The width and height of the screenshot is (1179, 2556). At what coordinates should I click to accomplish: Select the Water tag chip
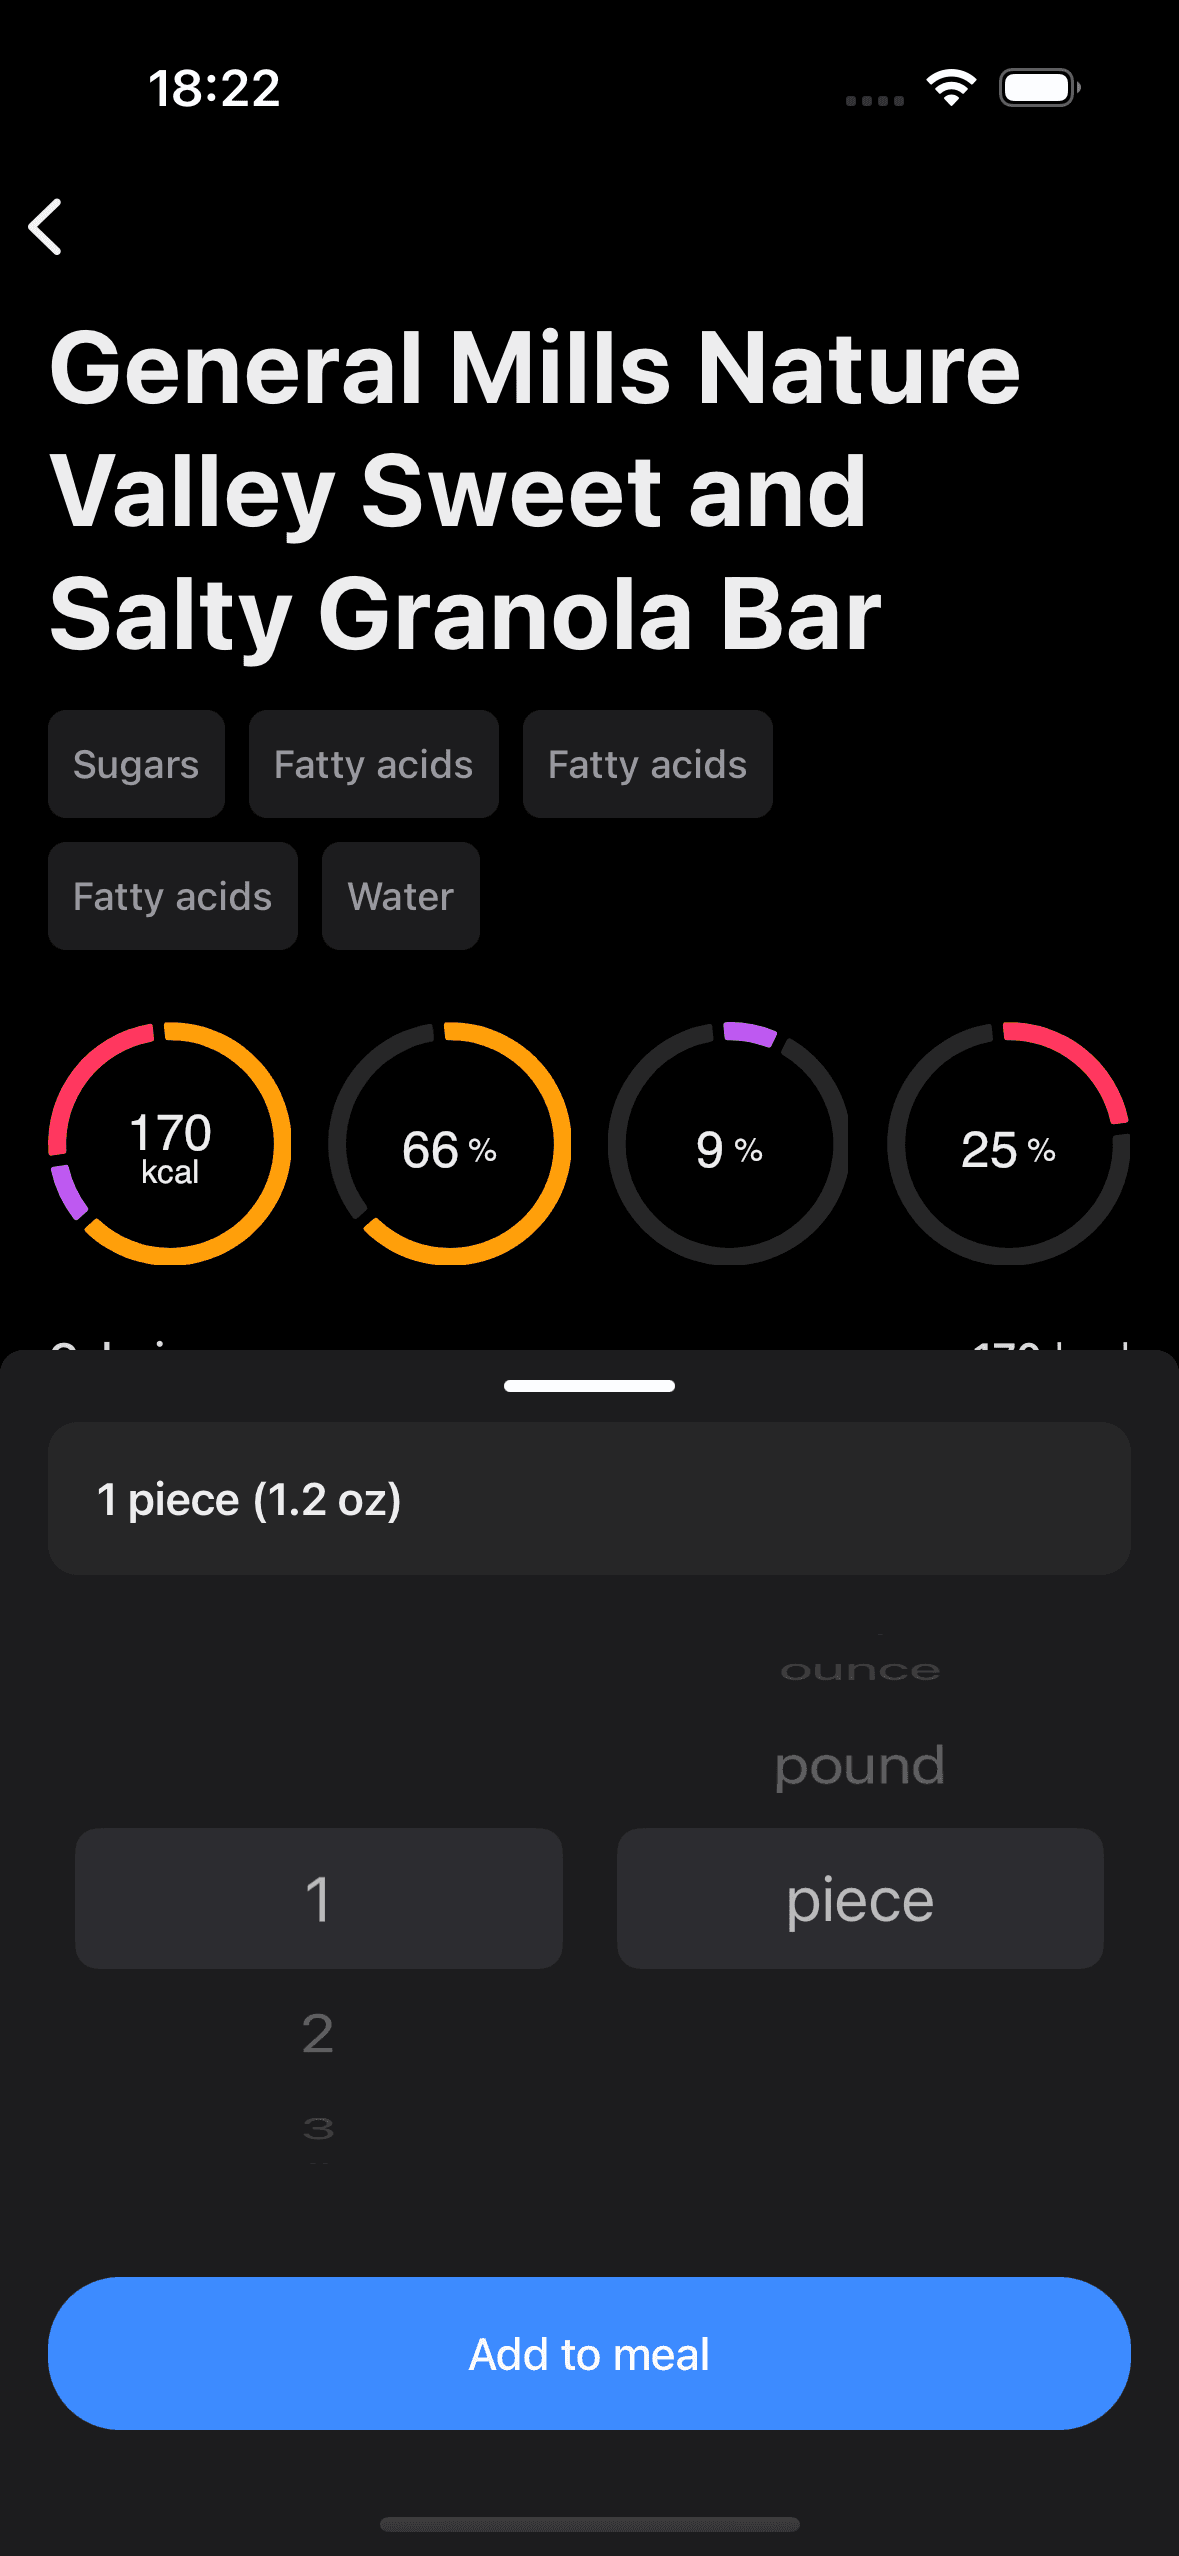[401, 896]
